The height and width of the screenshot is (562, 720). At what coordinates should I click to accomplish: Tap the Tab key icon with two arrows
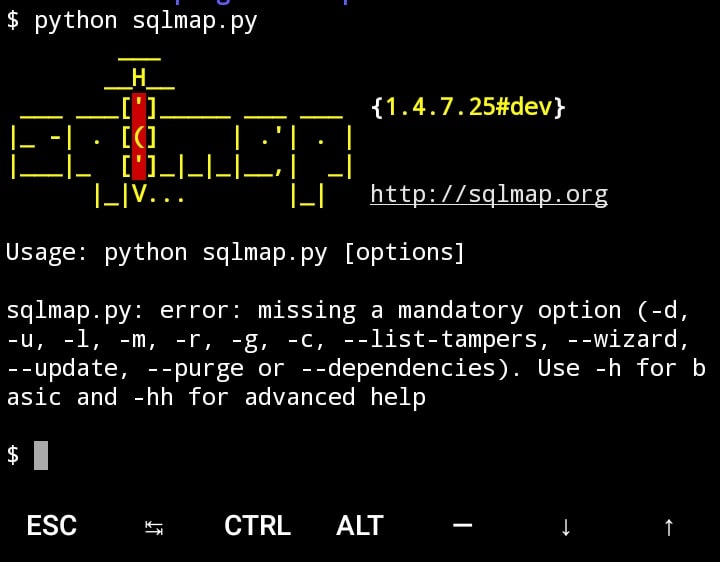coord(154,528)
